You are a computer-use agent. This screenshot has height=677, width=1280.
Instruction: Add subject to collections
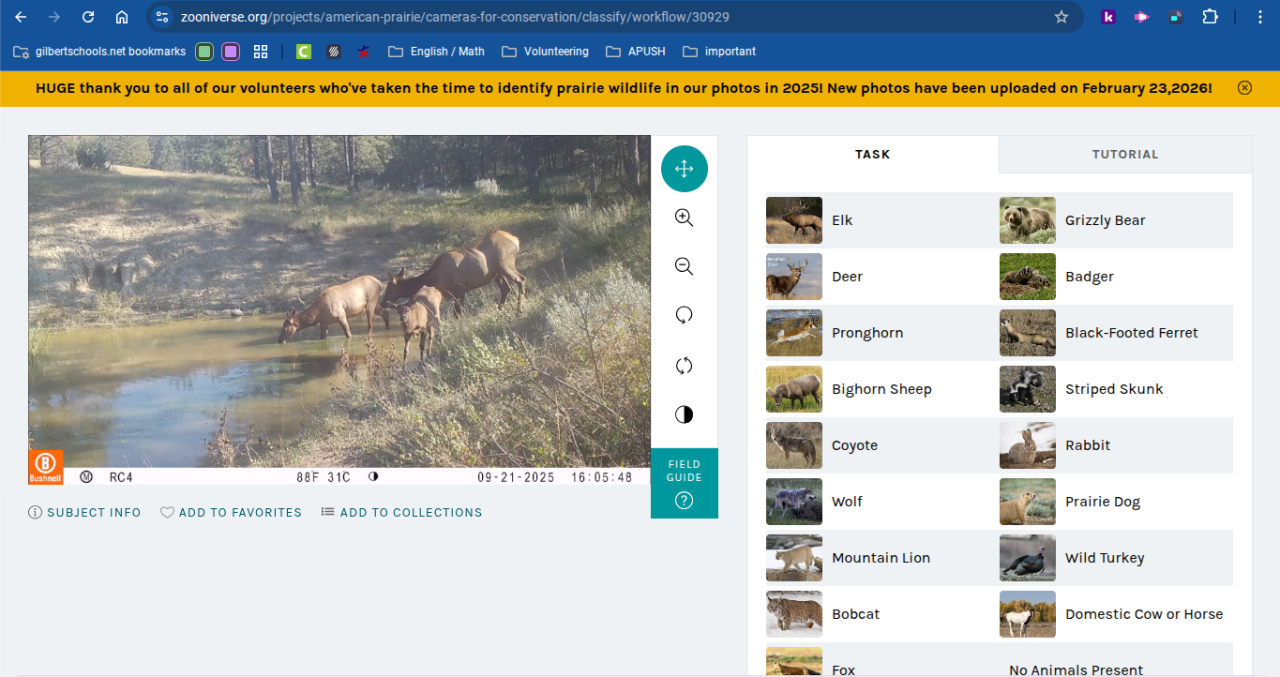pos(401,512)
